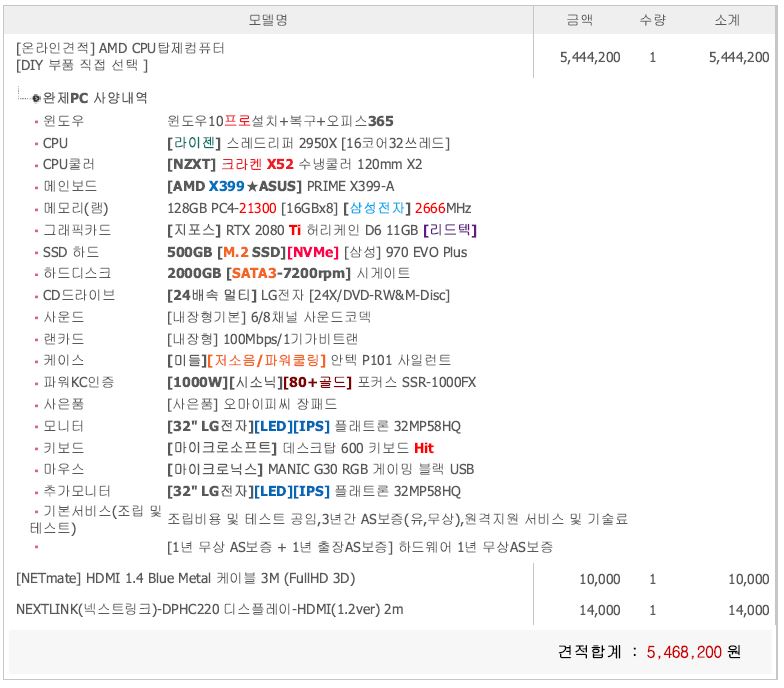Select the 윈도우10프로설치+복구+오피스365 spec
The height and width of the screenshot is (688, 784).
[x=280, y=121]
